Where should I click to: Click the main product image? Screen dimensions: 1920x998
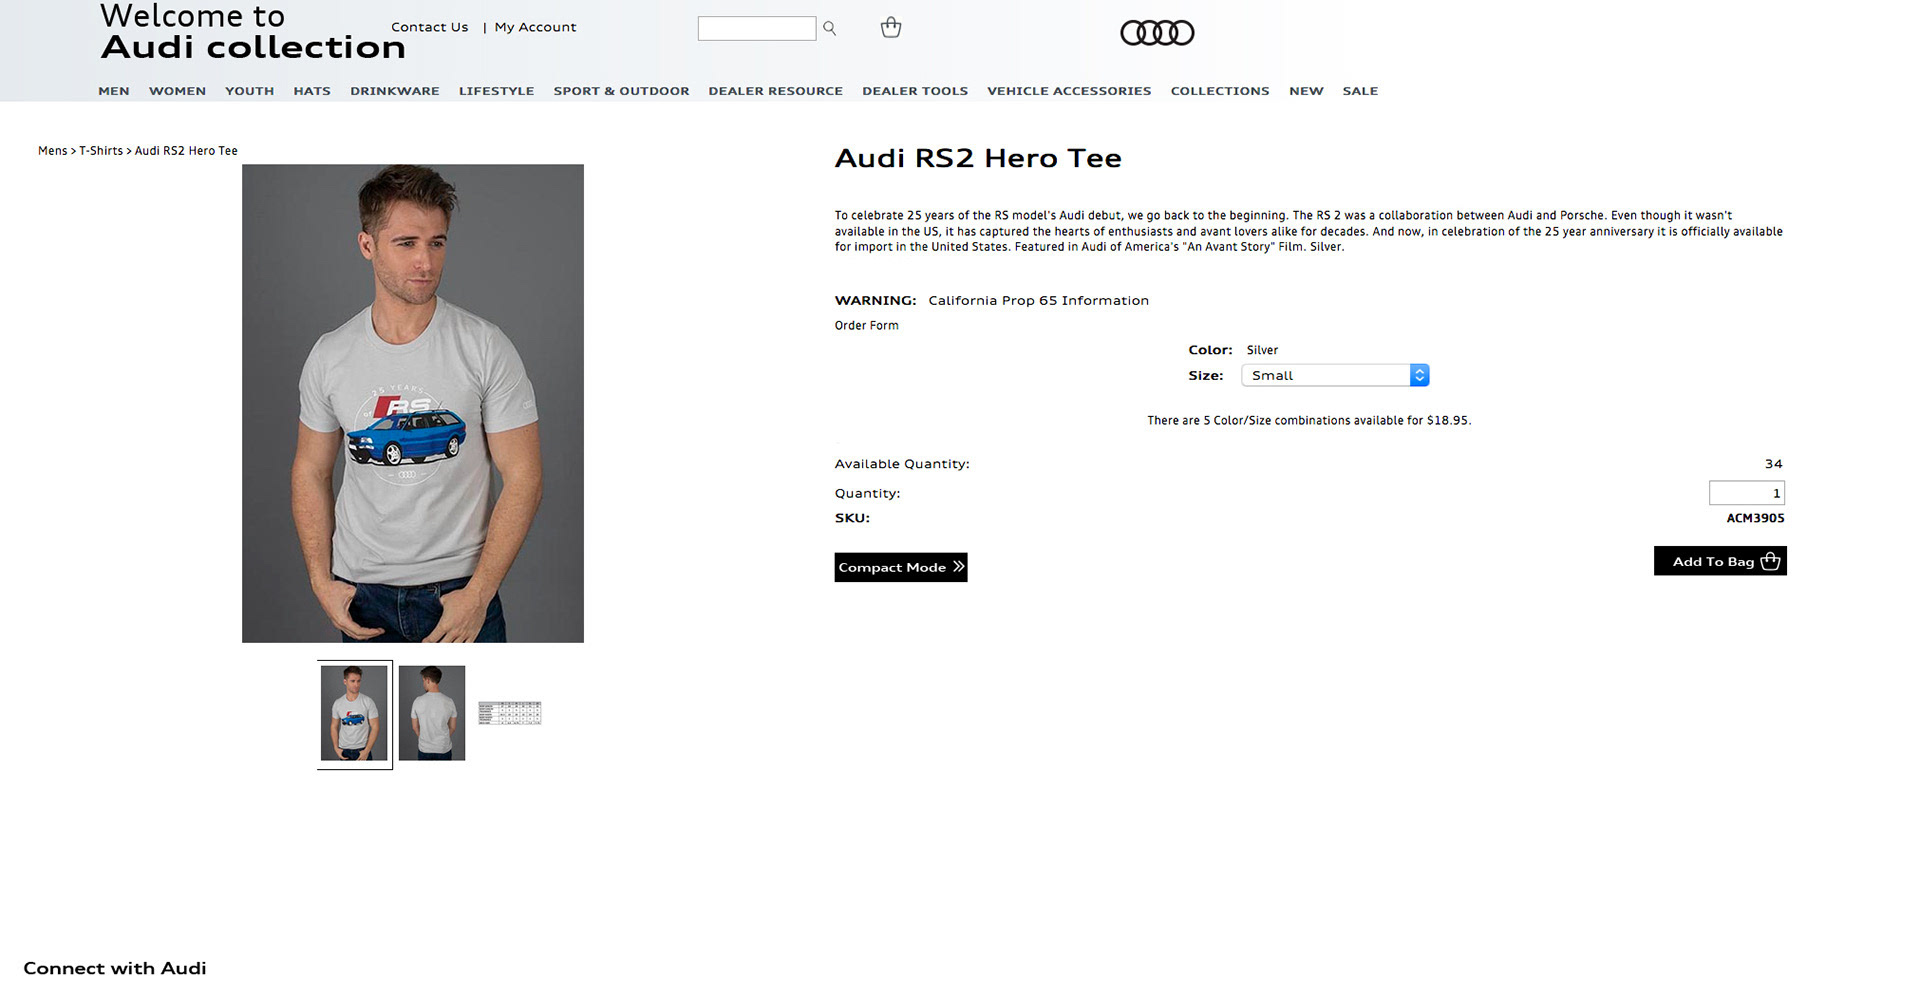413,403
